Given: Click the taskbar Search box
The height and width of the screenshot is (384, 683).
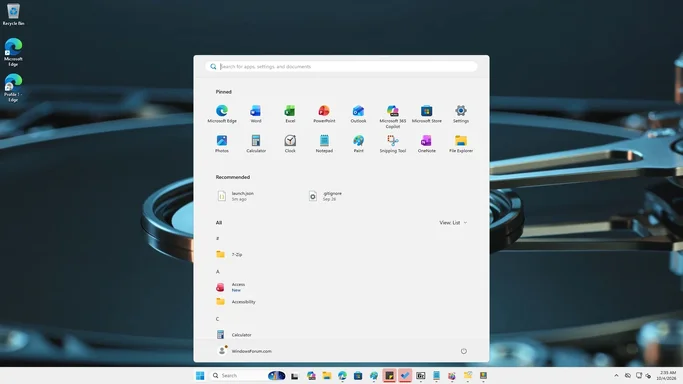Looking at the screenshot, I should 248,375.
